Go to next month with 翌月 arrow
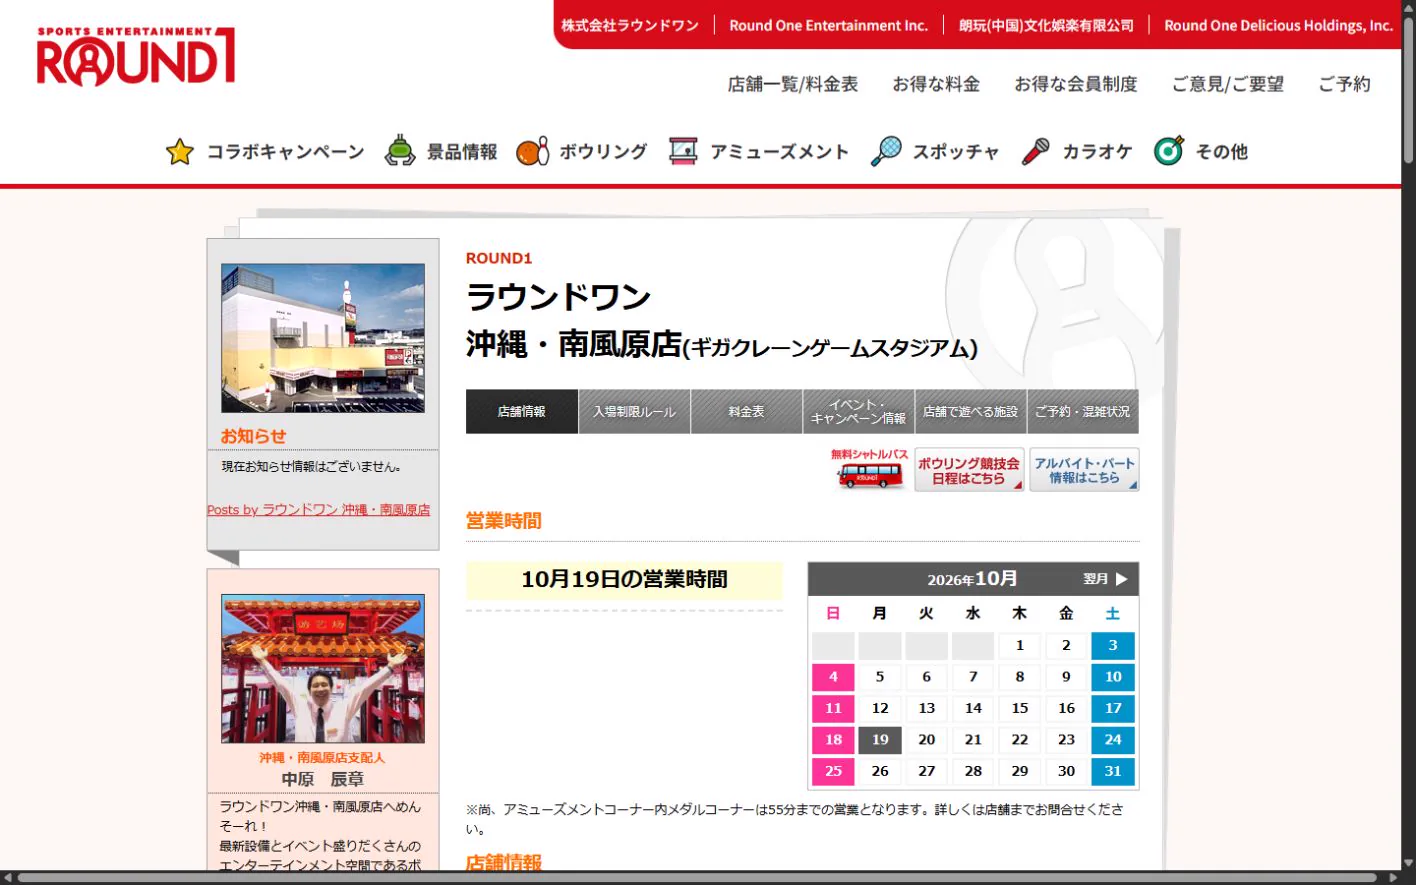 click(x=1106, y=579)
